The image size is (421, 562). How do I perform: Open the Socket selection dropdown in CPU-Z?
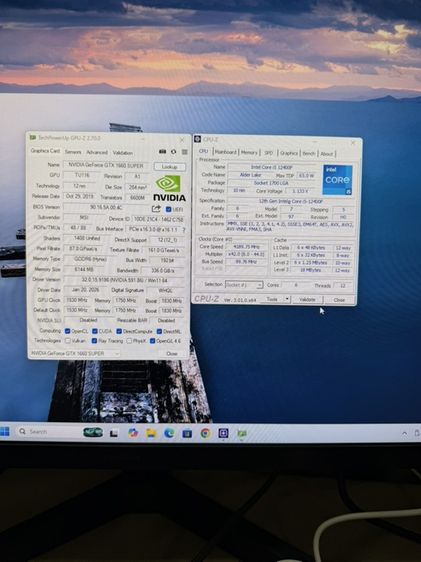[x=244, y=285]
